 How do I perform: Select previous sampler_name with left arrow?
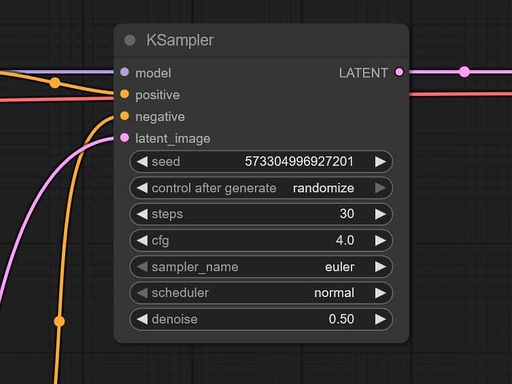click(x=142, y=267)
